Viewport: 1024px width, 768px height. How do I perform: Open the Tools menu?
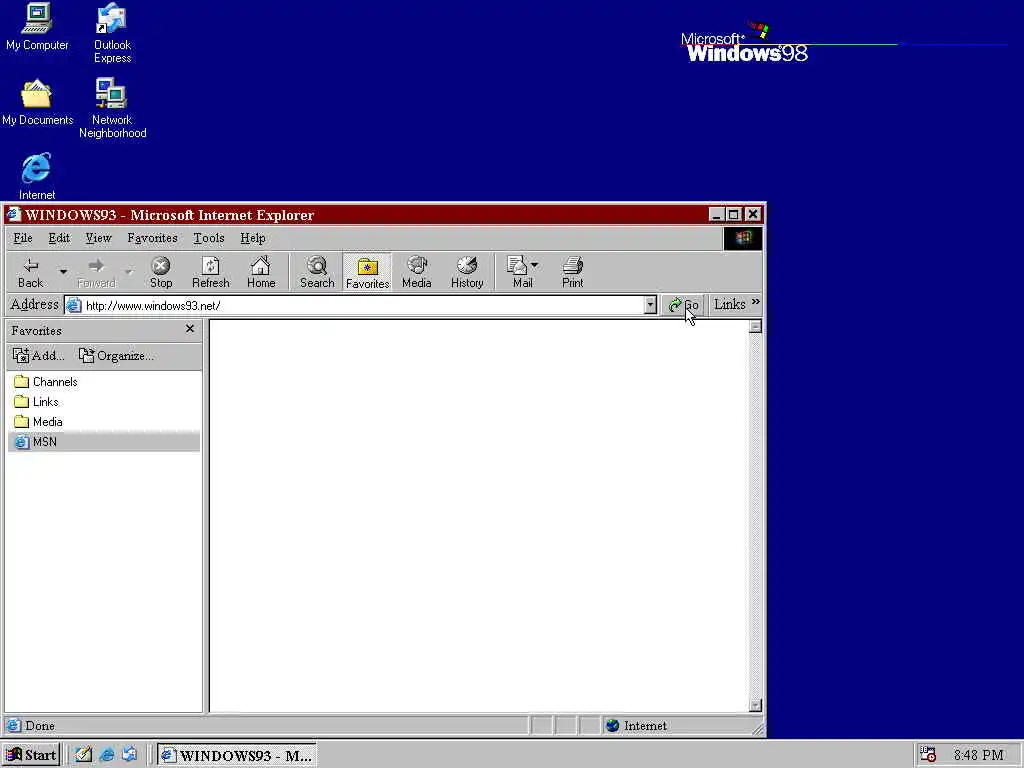[209, 238]
